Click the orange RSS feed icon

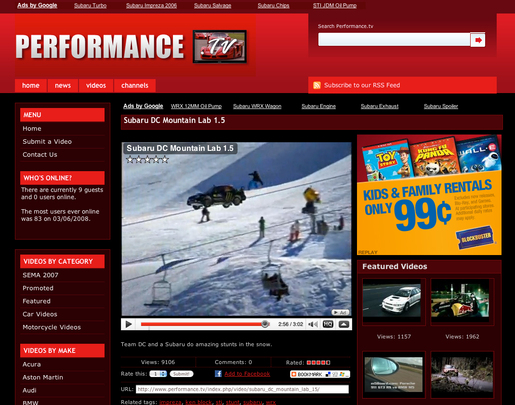[x=317, y=85]
